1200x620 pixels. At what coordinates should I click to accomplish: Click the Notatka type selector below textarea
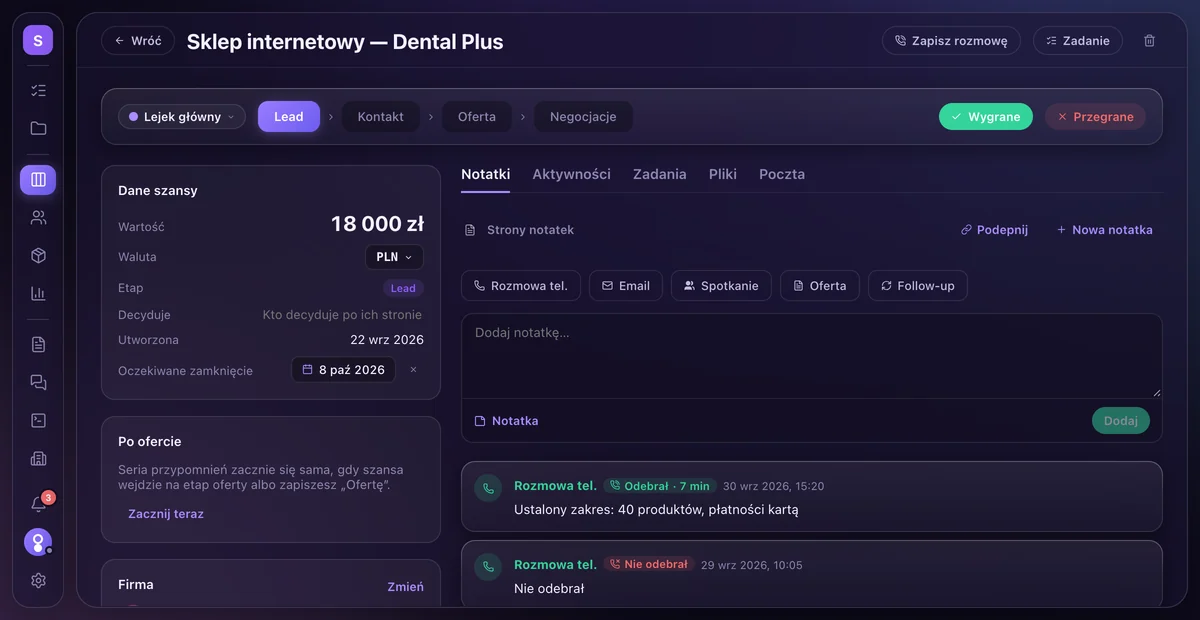506,421
